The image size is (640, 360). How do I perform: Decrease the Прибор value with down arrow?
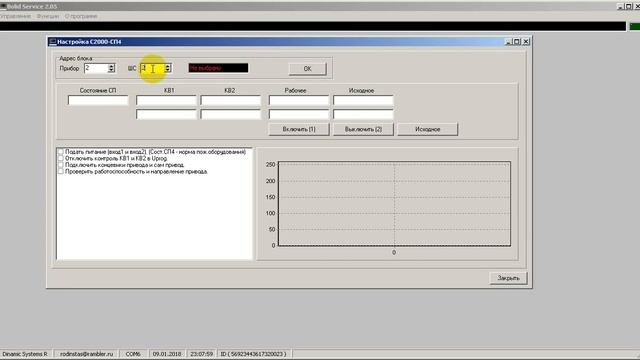click(111, 71)
